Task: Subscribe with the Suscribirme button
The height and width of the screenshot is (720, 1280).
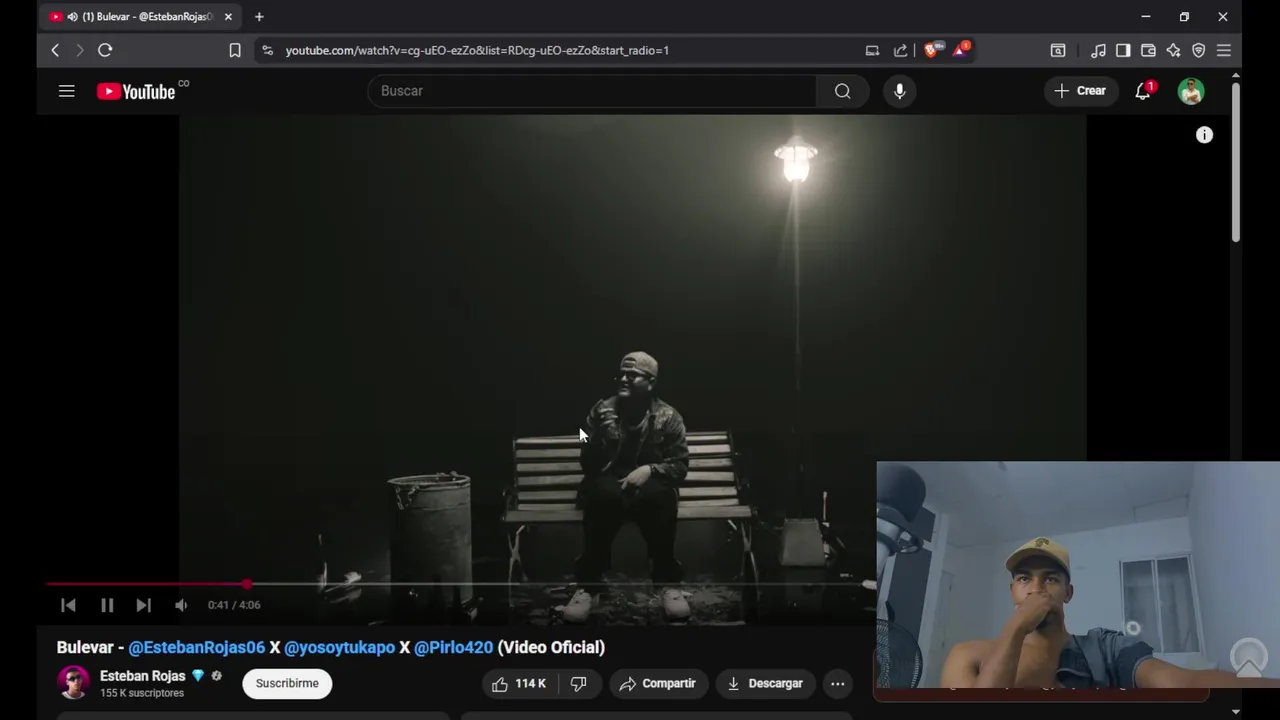Action: pyautogui.click(x=287, y=684)
